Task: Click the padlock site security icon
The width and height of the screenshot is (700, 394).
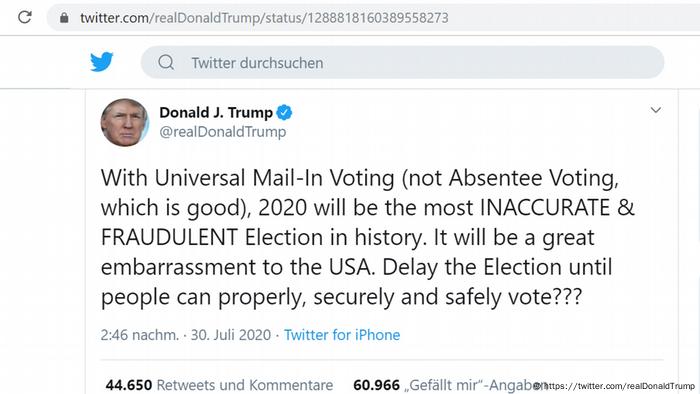Action: coord(64,17)
